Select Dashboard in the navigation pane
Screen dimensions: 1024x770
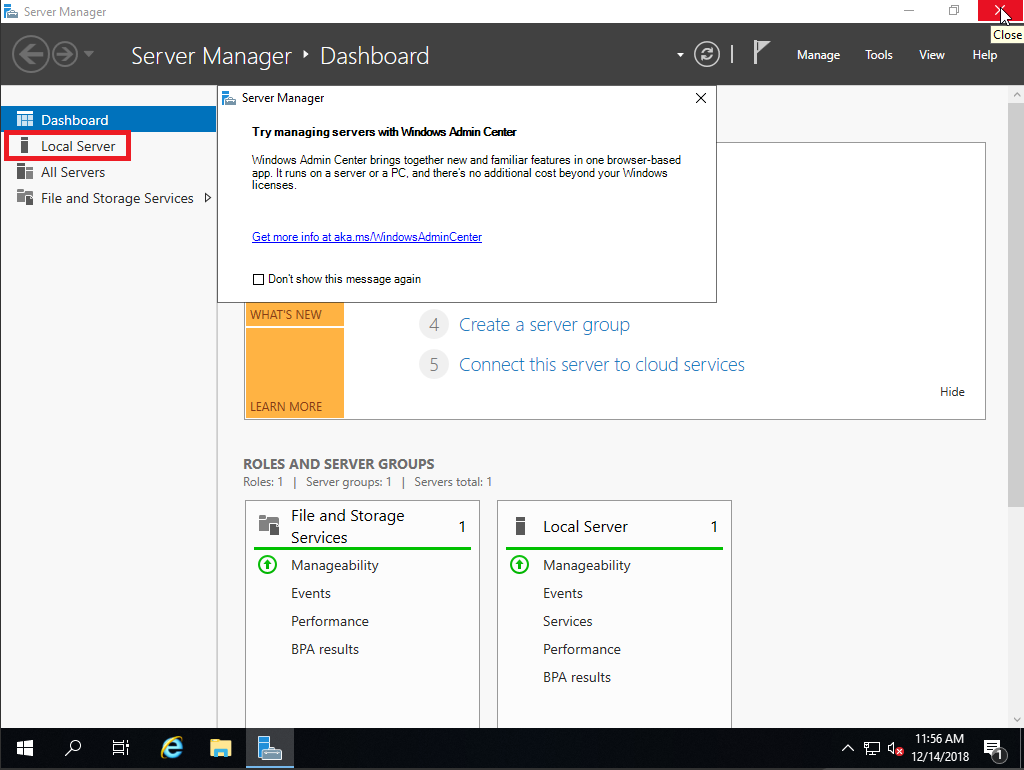tap(108, 120)
